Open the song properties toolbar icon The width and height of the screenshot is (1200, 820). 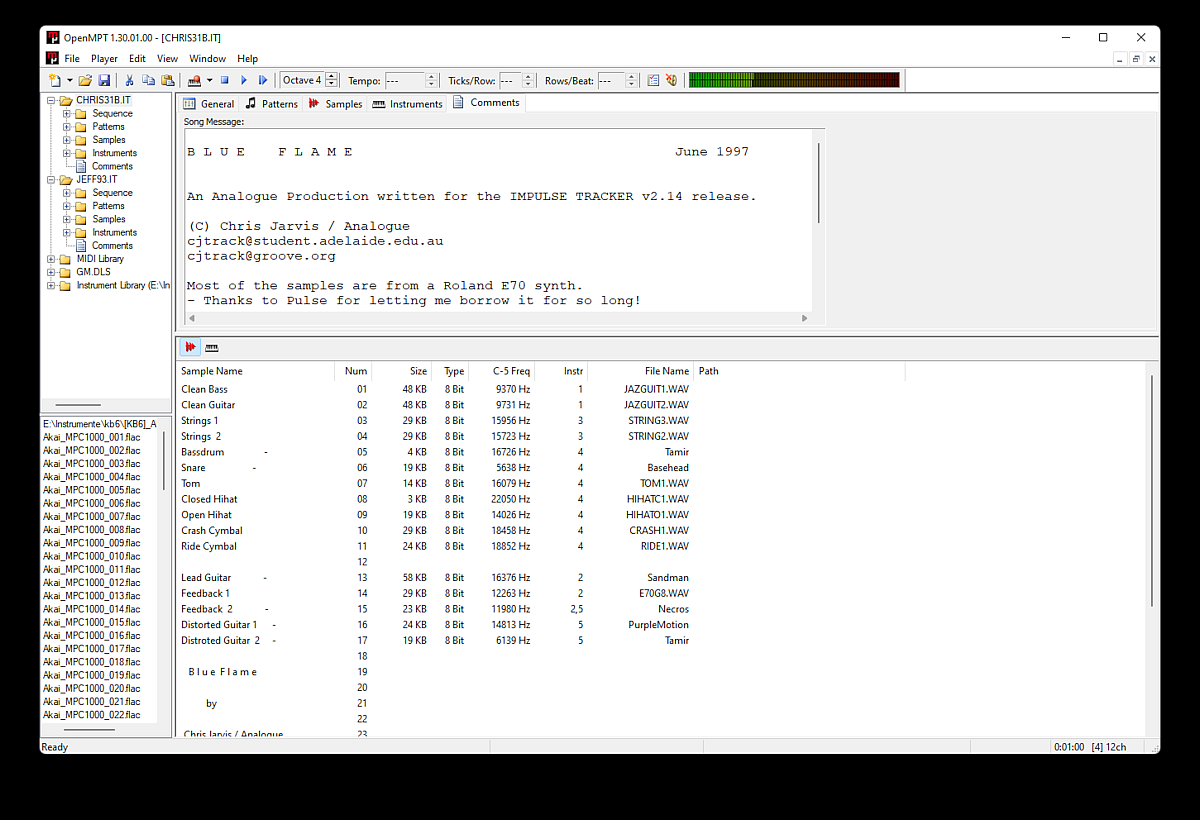pos(653,80)
